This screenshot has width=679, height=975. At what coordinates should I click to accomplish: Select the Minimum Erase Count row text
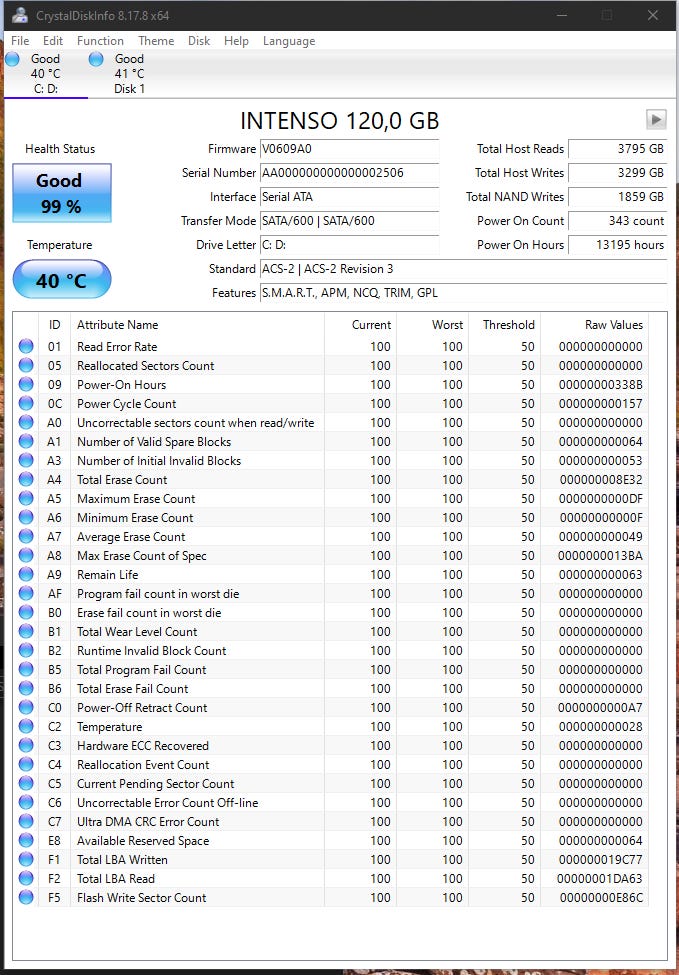135,517
